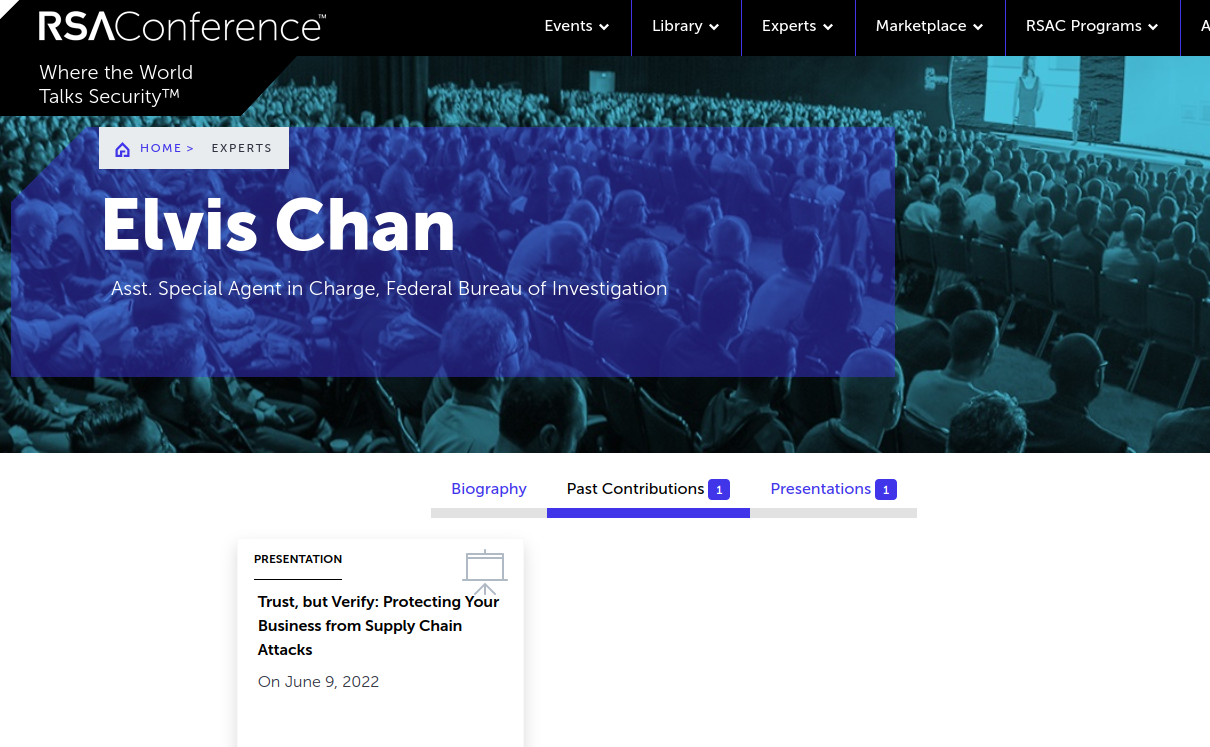This screenshot has height=747, width=1210.
Task: Click the PRESENTATION label on the card
Action: 298,559
